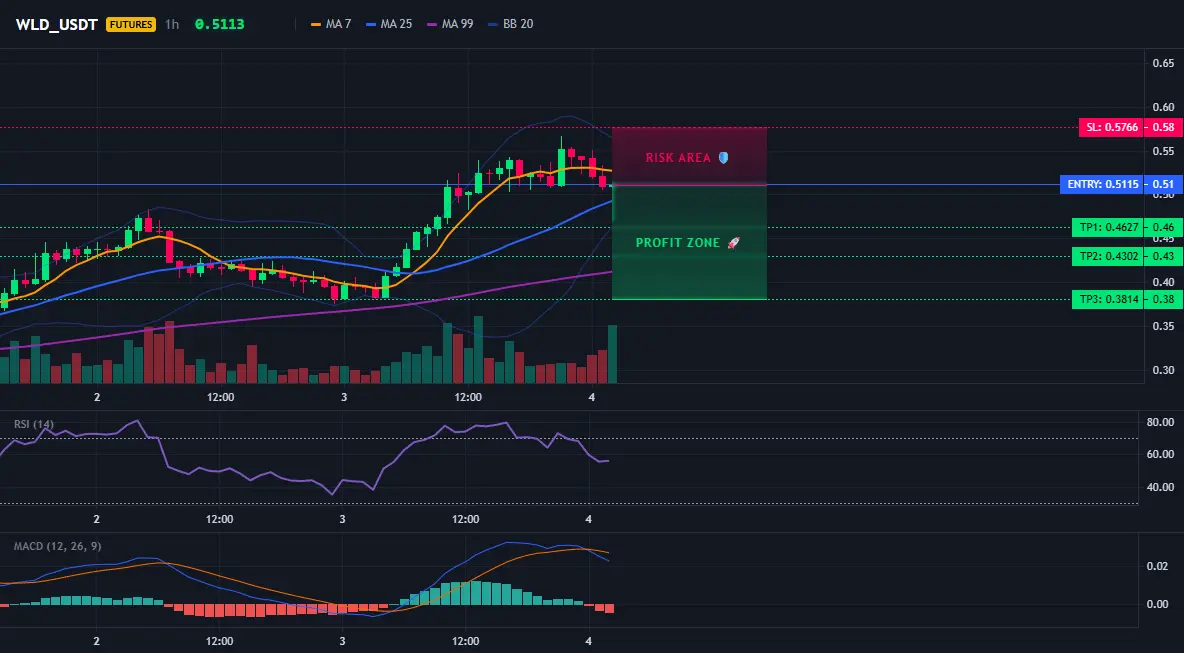Viewport: 1184px width, 653px height.
Task: Toggle the MA 7 legend entry
Action: 331,24
